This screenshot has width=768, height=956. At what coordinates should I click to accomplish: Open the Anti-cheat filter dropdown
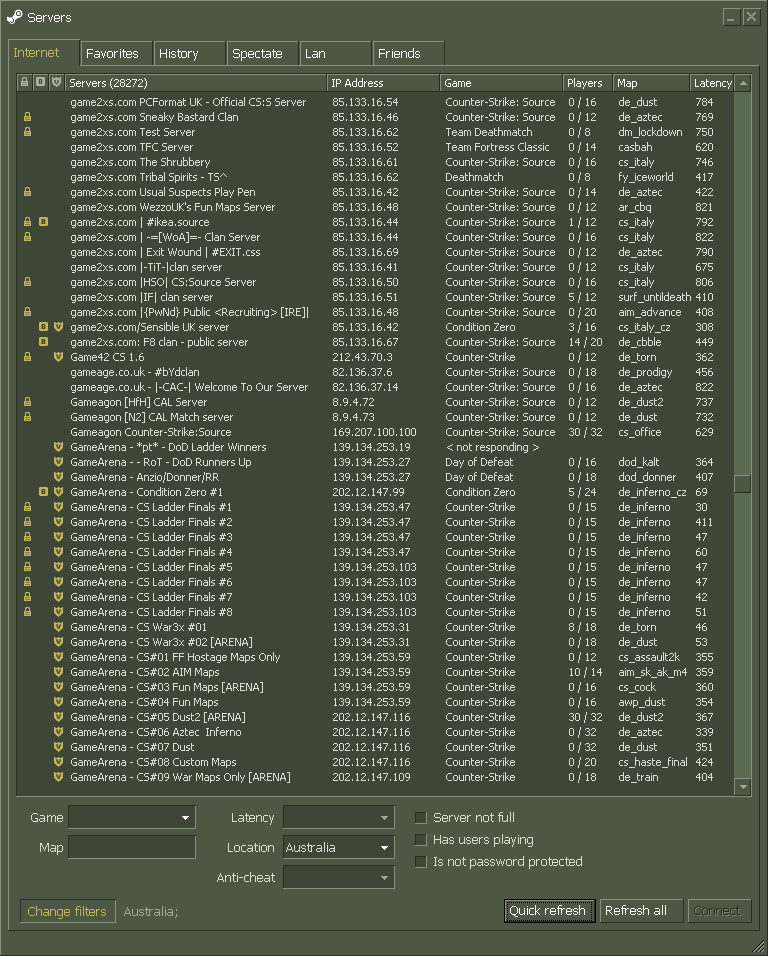[x=339, y=877]
